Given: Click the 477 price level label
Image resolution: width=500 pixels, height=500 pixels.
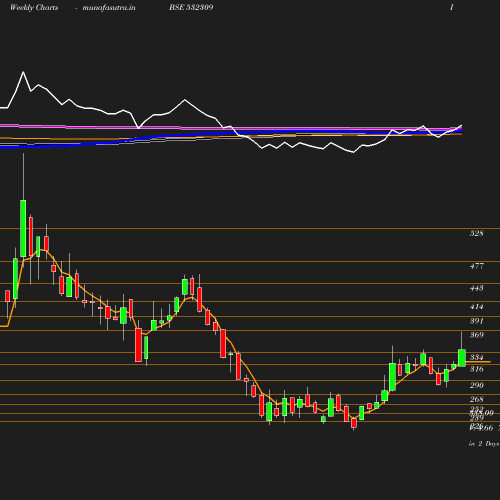Looking at the screenshot, I should click(x=476, y=266).
